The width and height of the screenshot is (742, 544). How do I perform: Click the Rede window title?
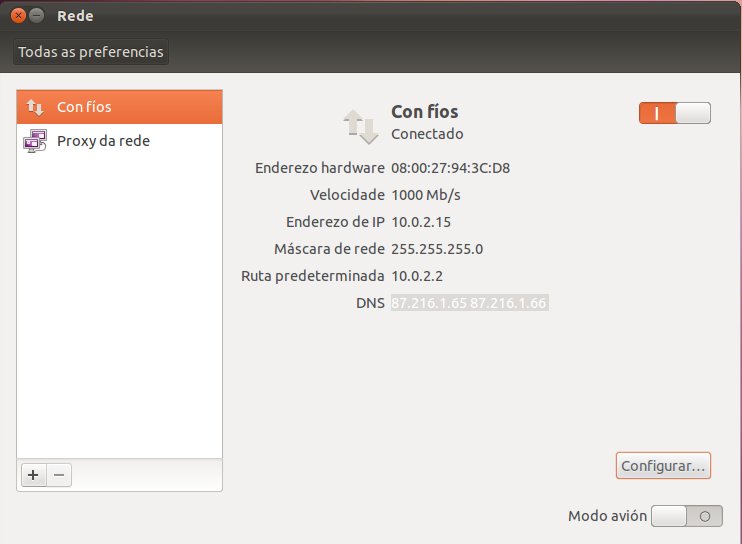pos(75,16)
